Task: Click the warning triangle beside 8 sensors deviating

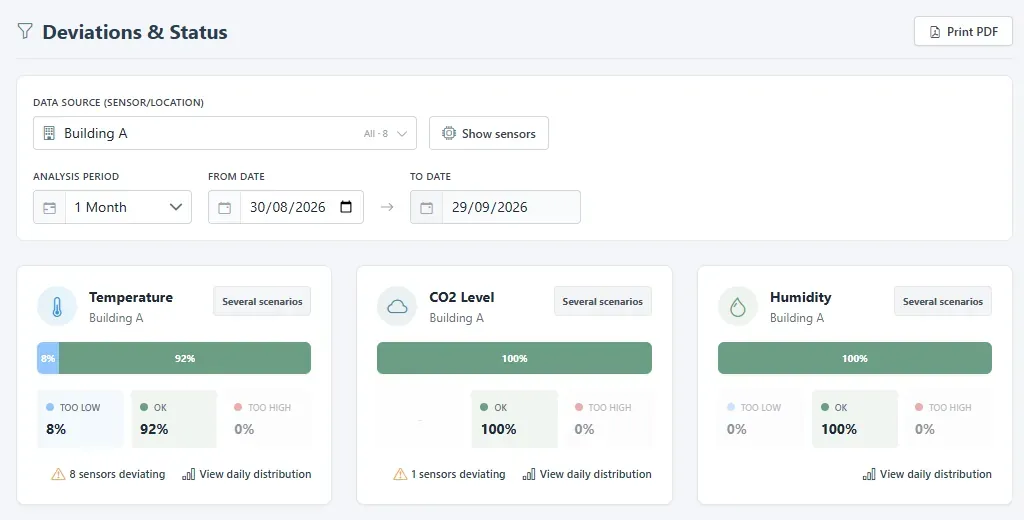Action: tap(58, 474)
